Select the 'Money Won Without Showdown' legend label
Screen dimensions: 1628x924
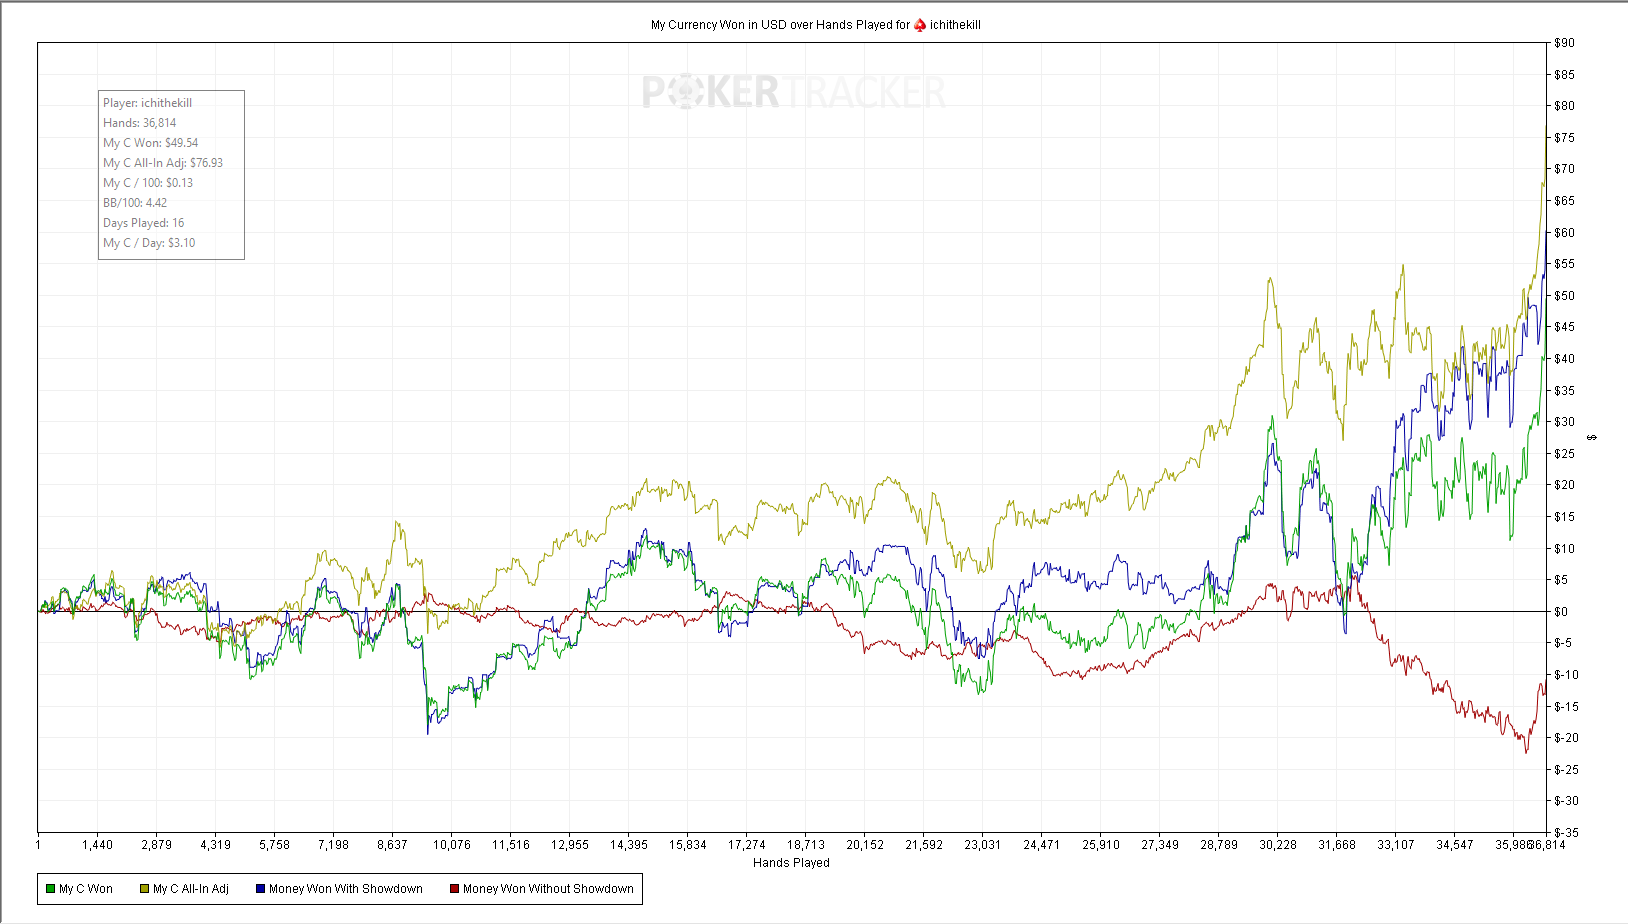pos(548,889)
